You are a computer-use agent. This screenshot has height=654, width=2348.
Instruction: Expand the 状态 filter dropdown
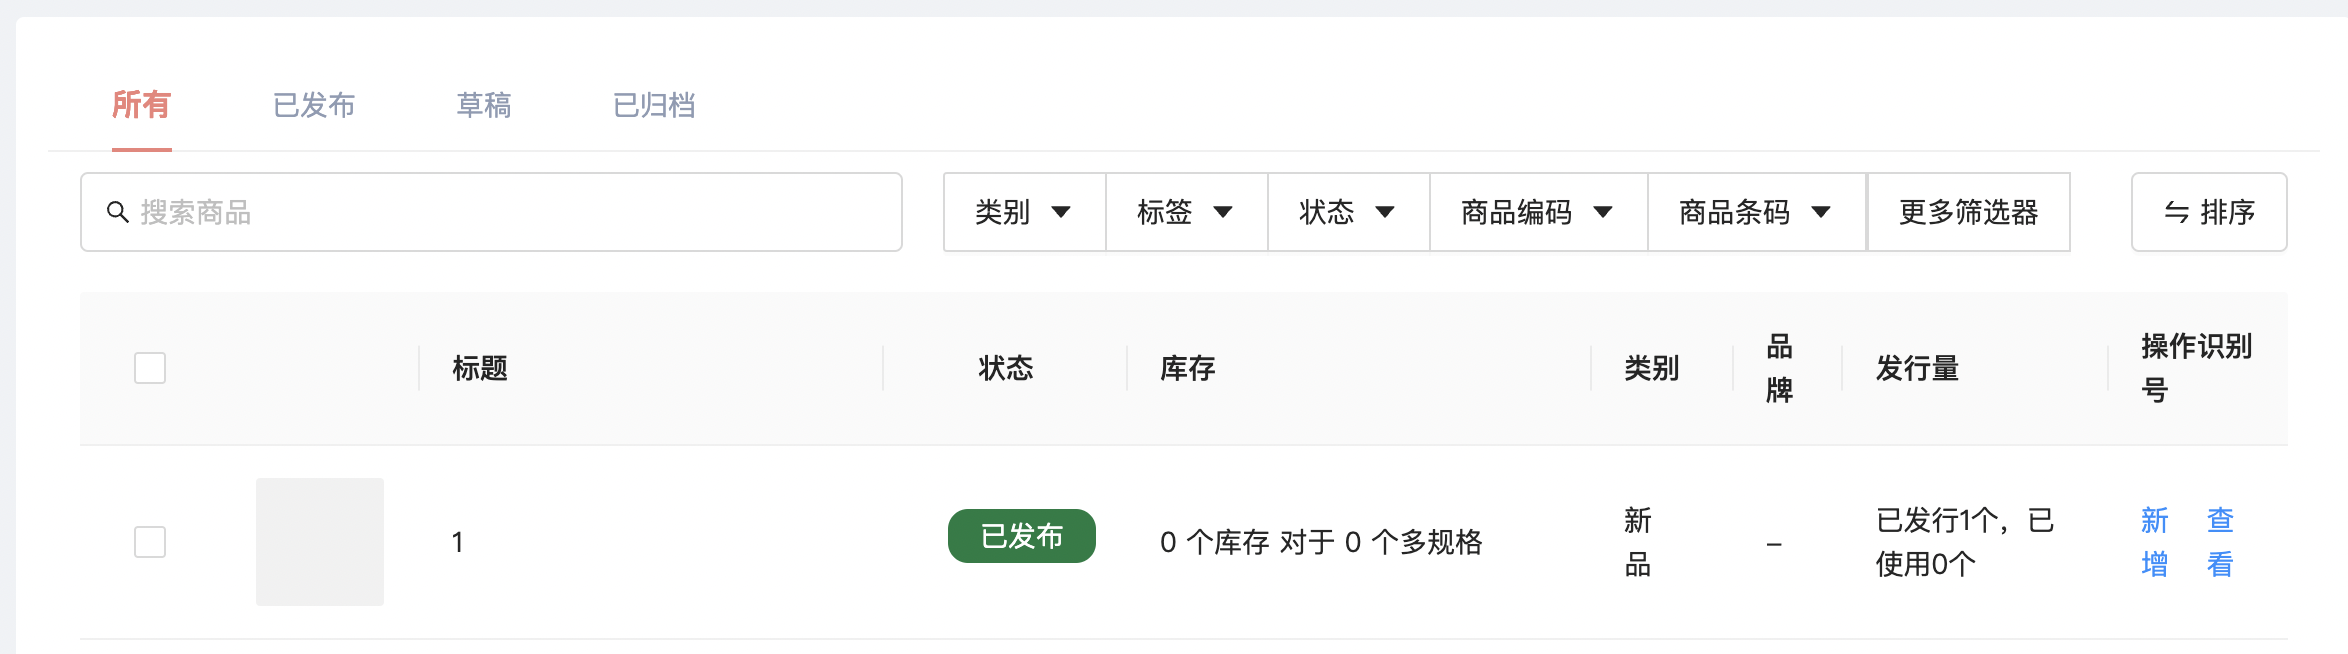1349,212
